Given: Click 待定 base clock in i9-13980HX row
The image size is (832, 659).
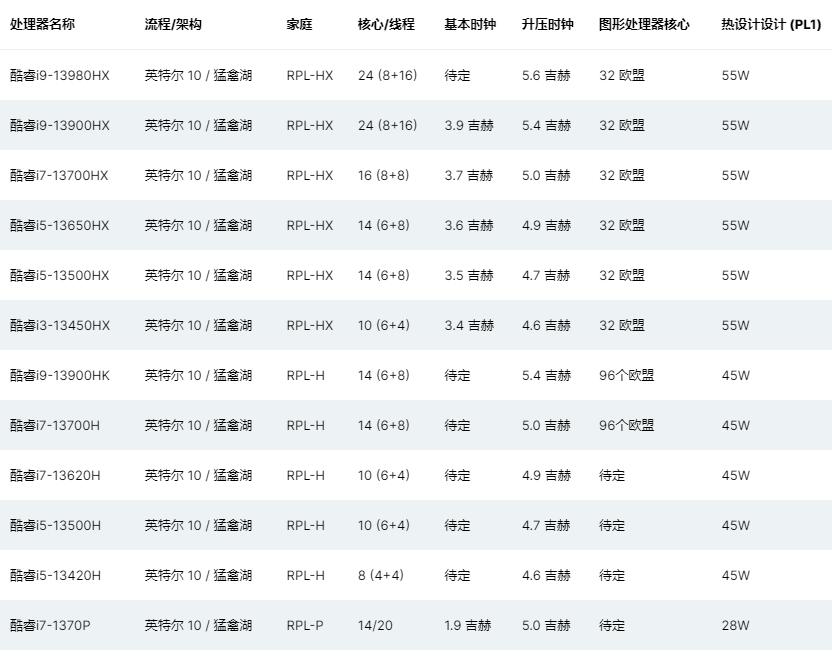Looking at the screenshot, I should coord(457,75).
